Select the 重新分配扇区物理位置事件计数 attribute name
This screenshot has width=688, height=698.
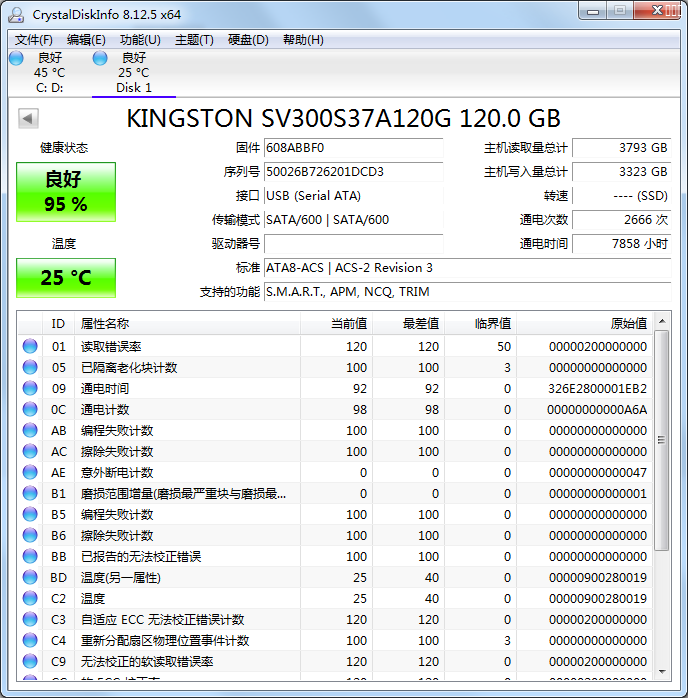[x=165, y=641]
